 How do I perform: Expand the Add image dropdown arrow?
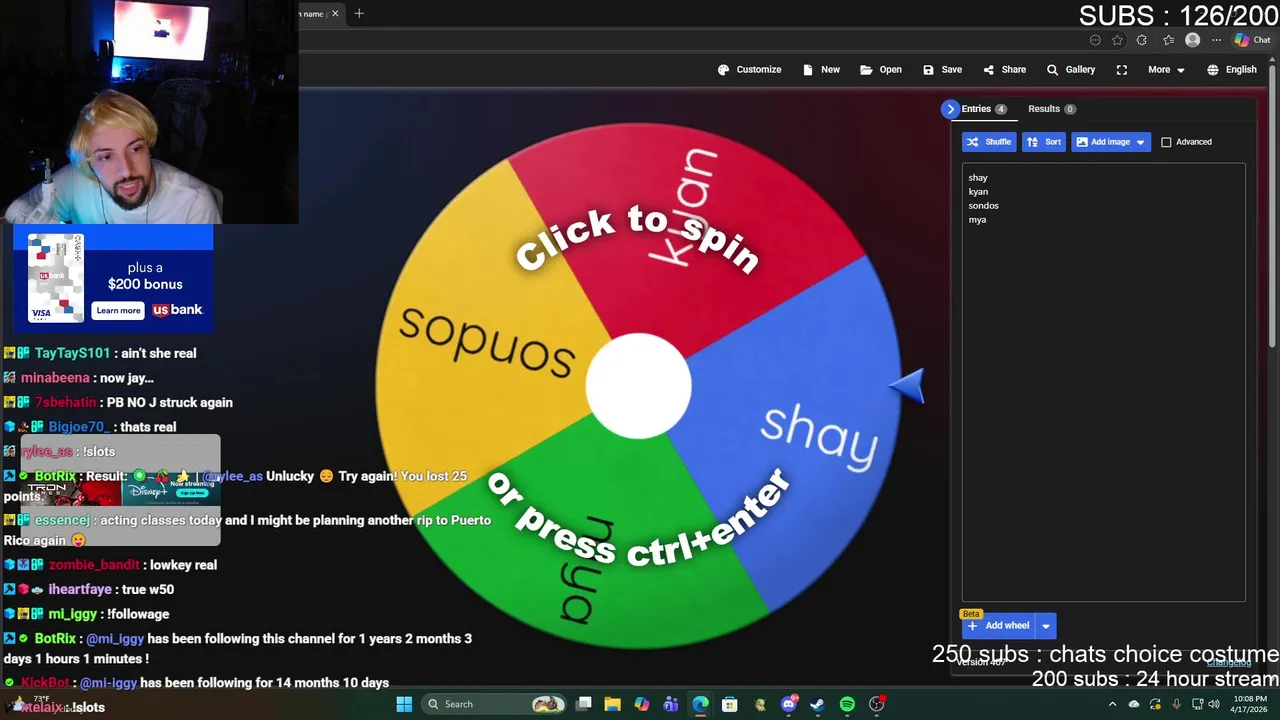tap(1140, 142)
